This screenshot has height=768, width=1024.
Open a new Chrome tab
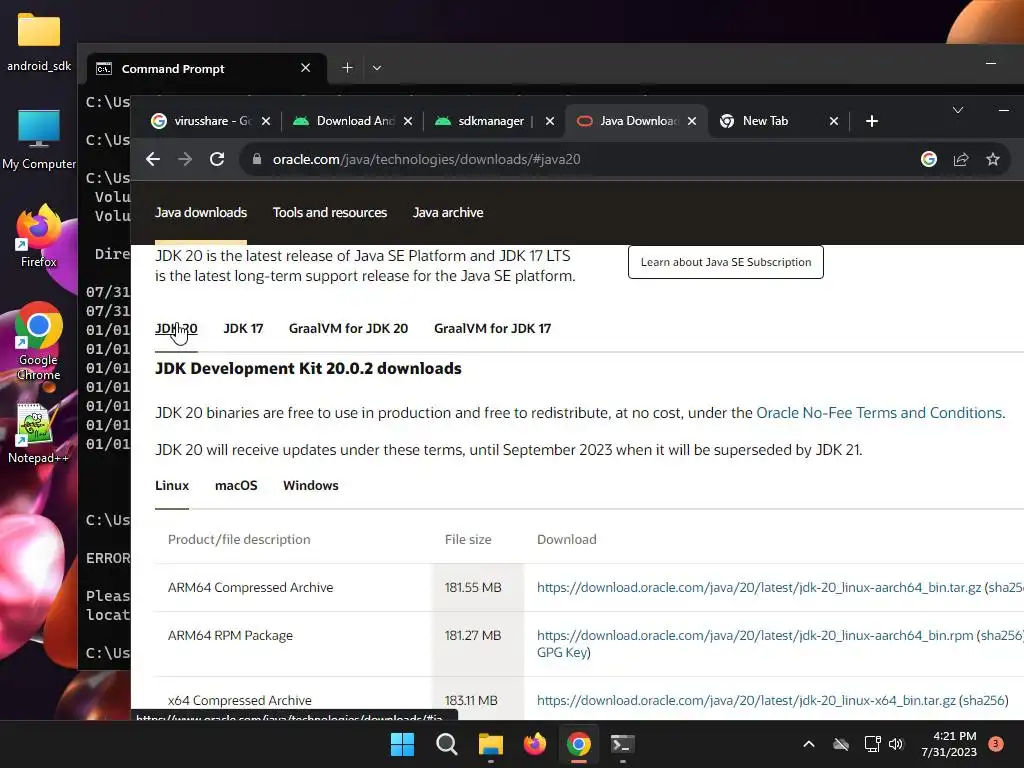(872, 121)
